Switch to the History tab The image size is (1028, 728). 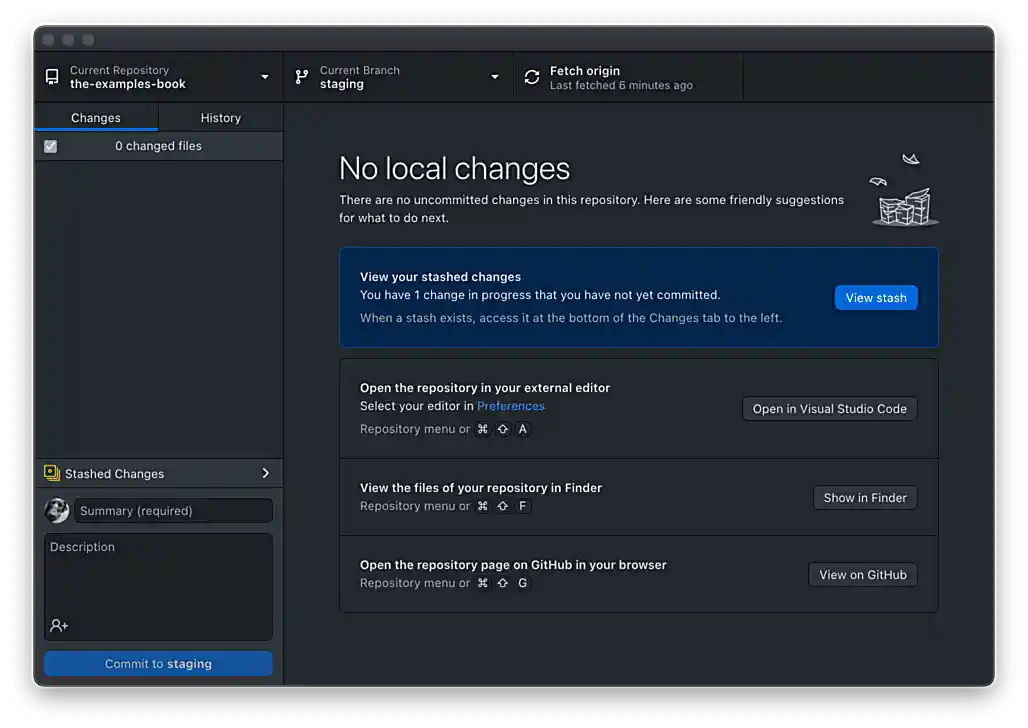220,117
